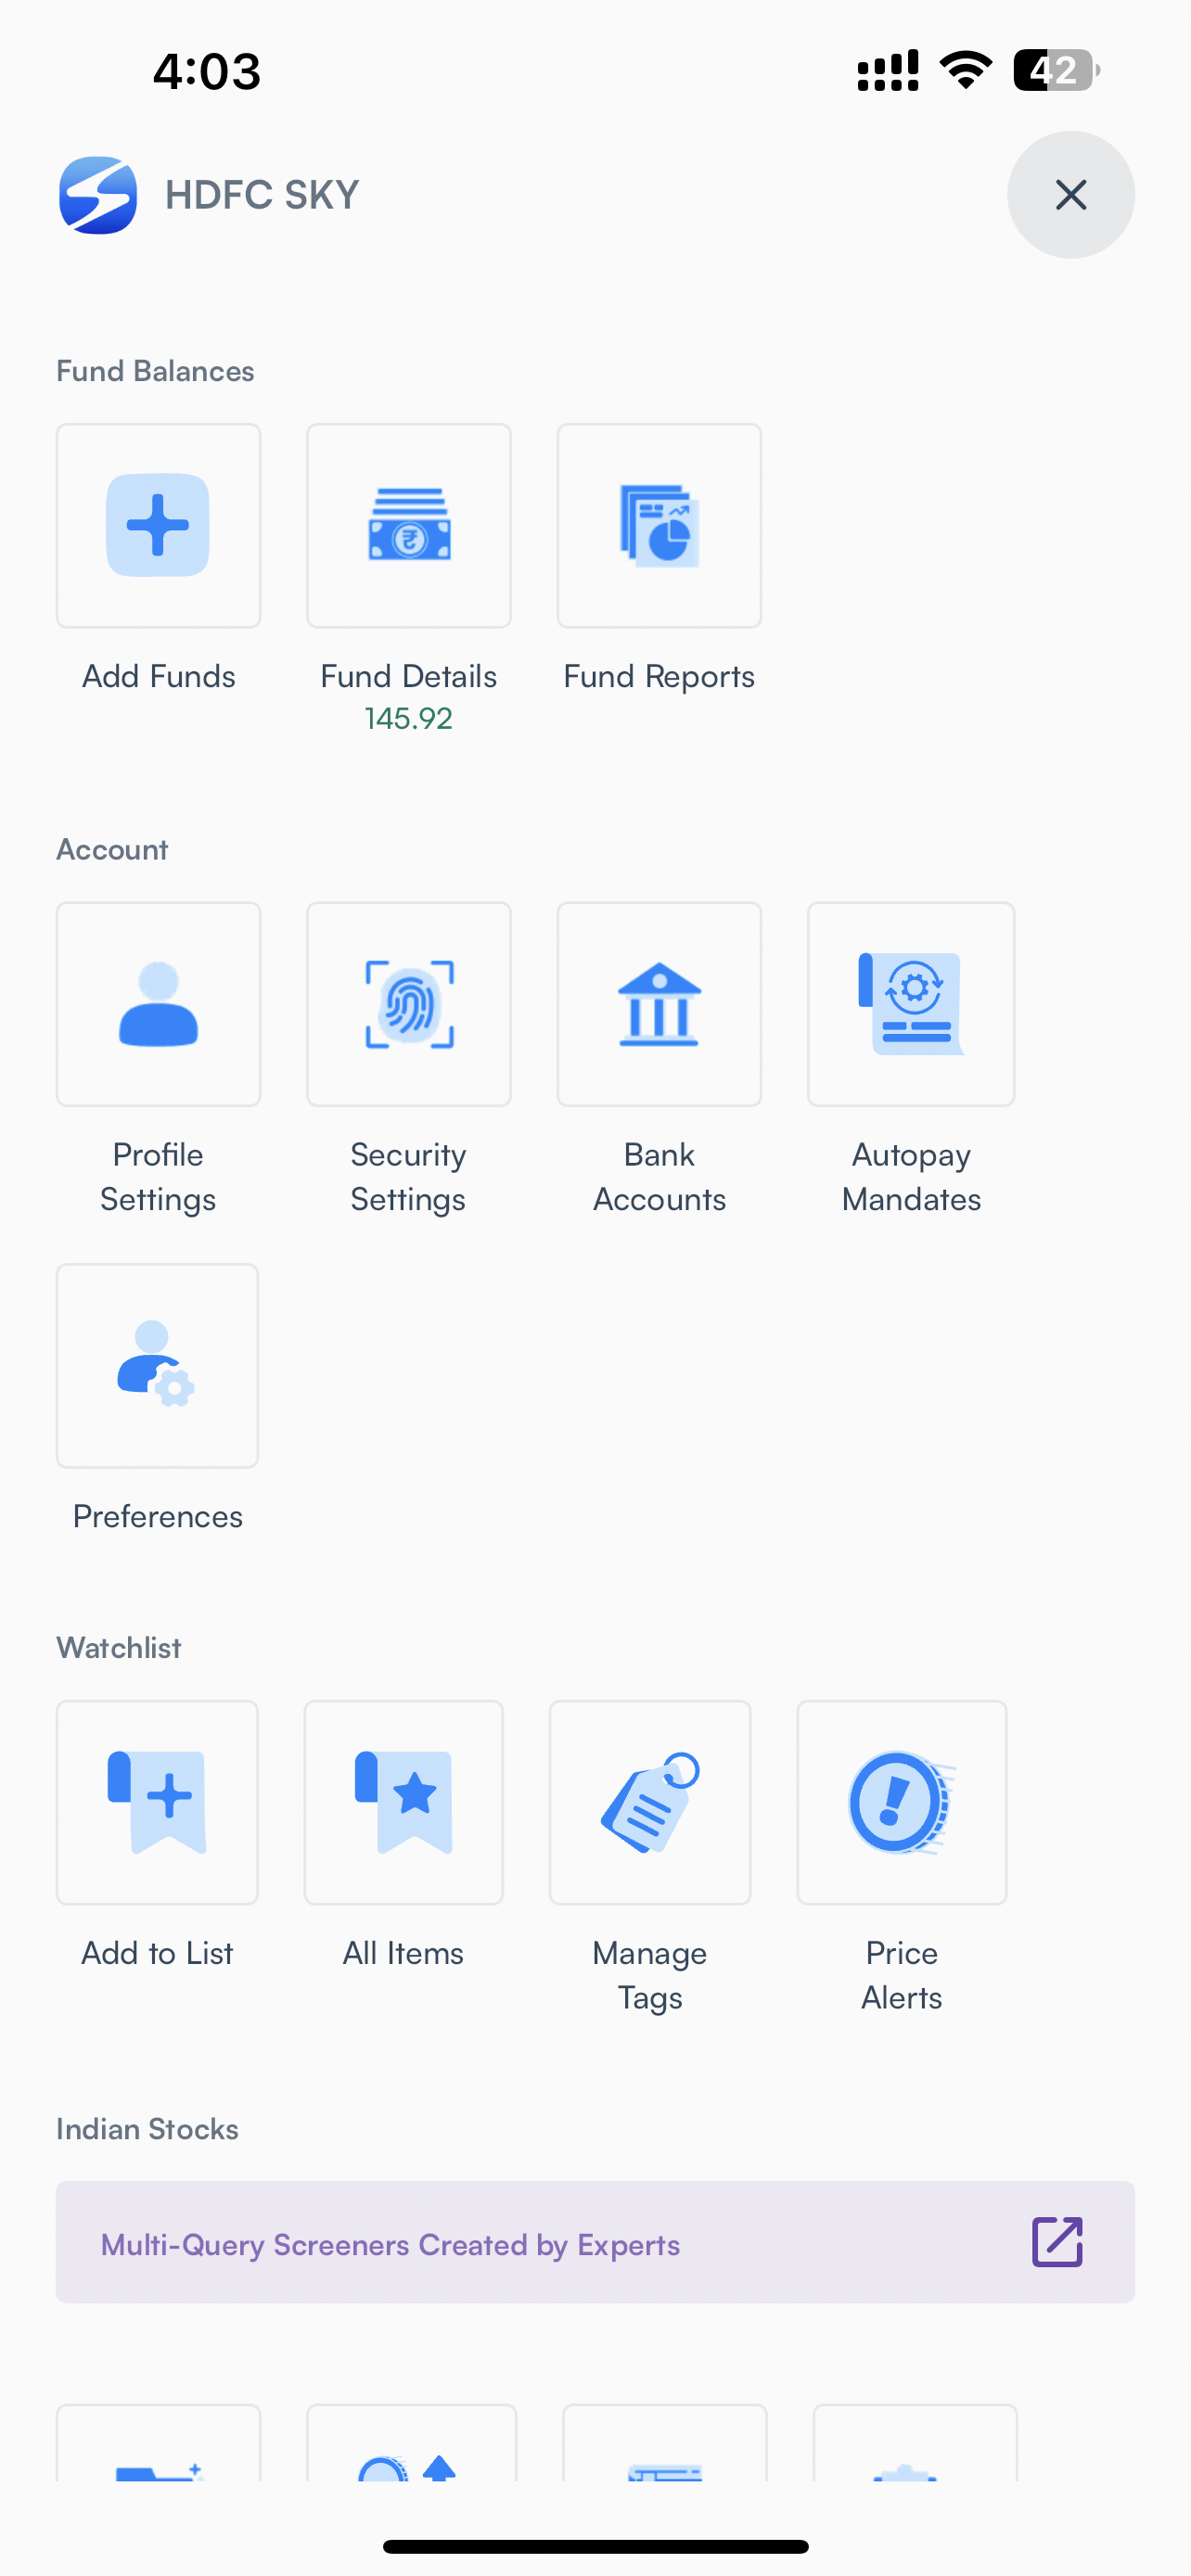Tap the All Items label
The height and width of the screenshot is (2576, 1191).
403,1953
